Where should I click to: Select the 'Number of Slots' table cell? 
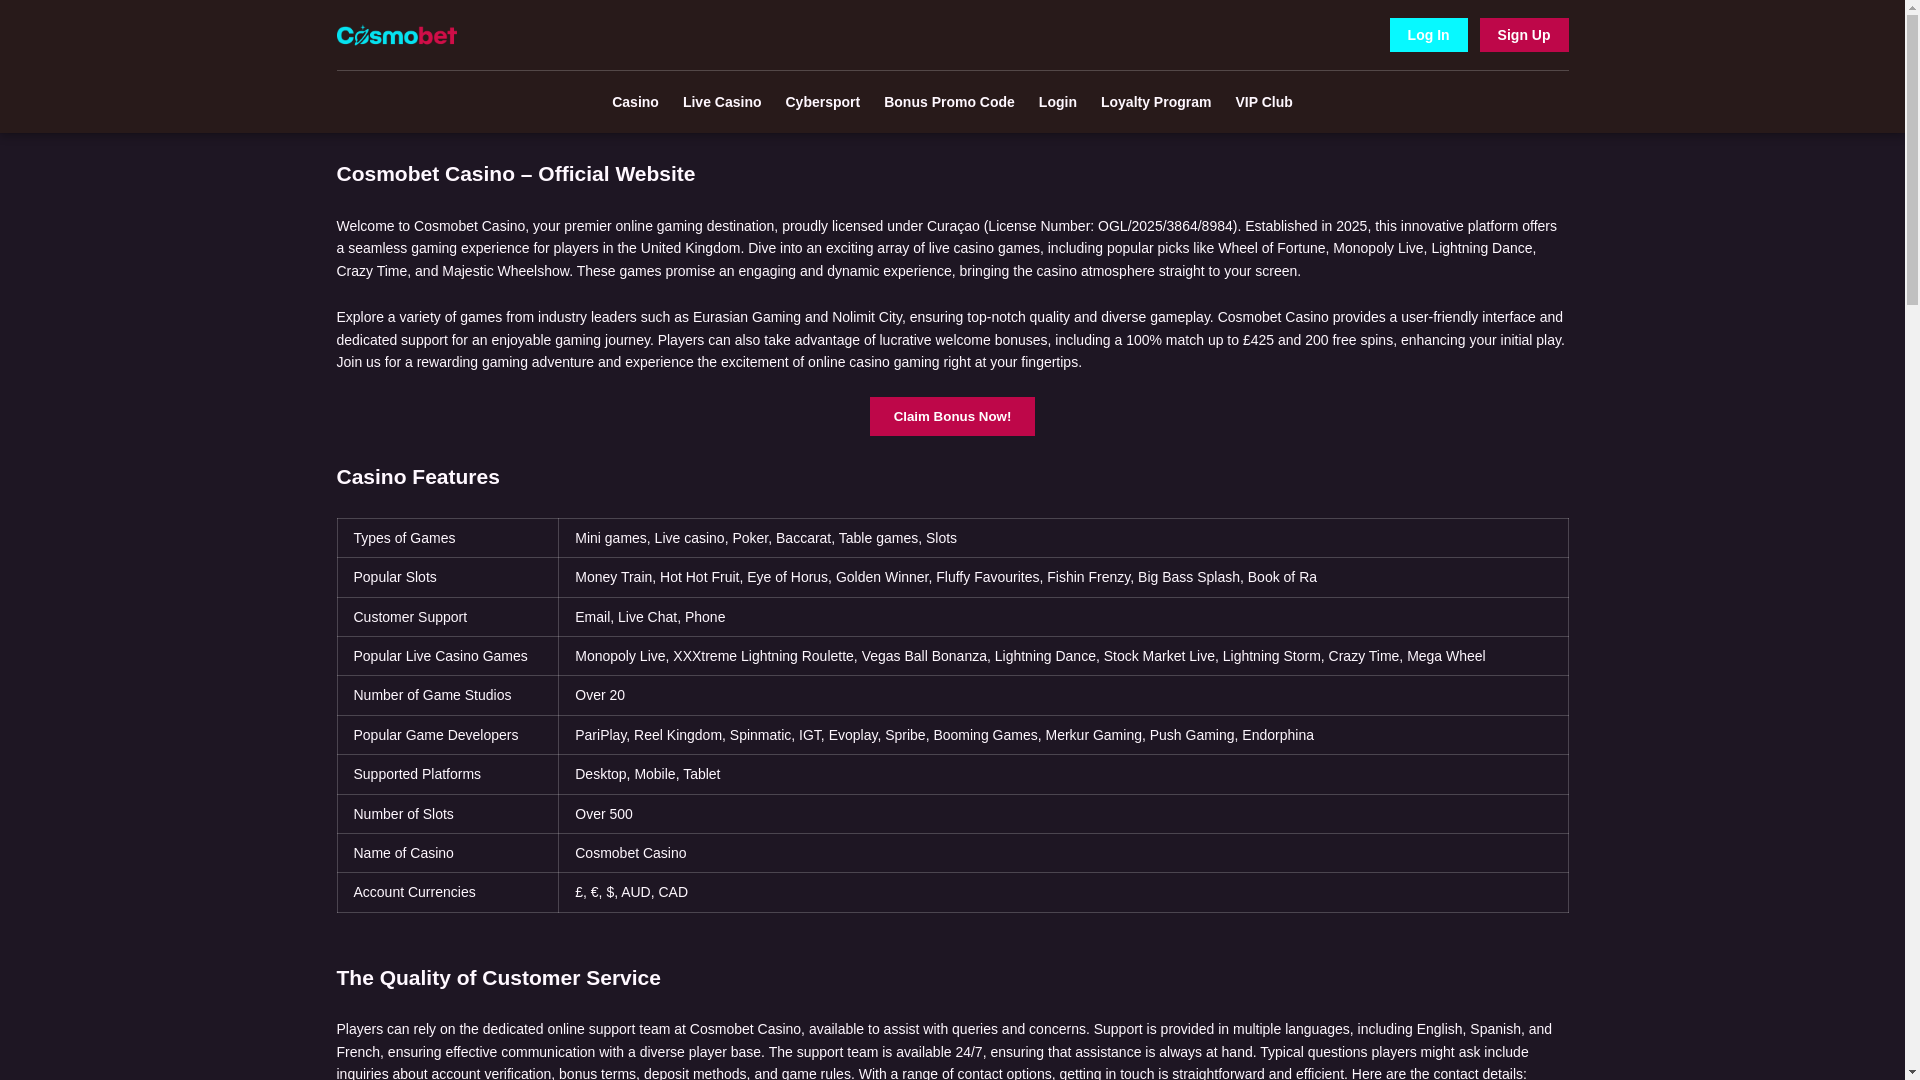447,814
